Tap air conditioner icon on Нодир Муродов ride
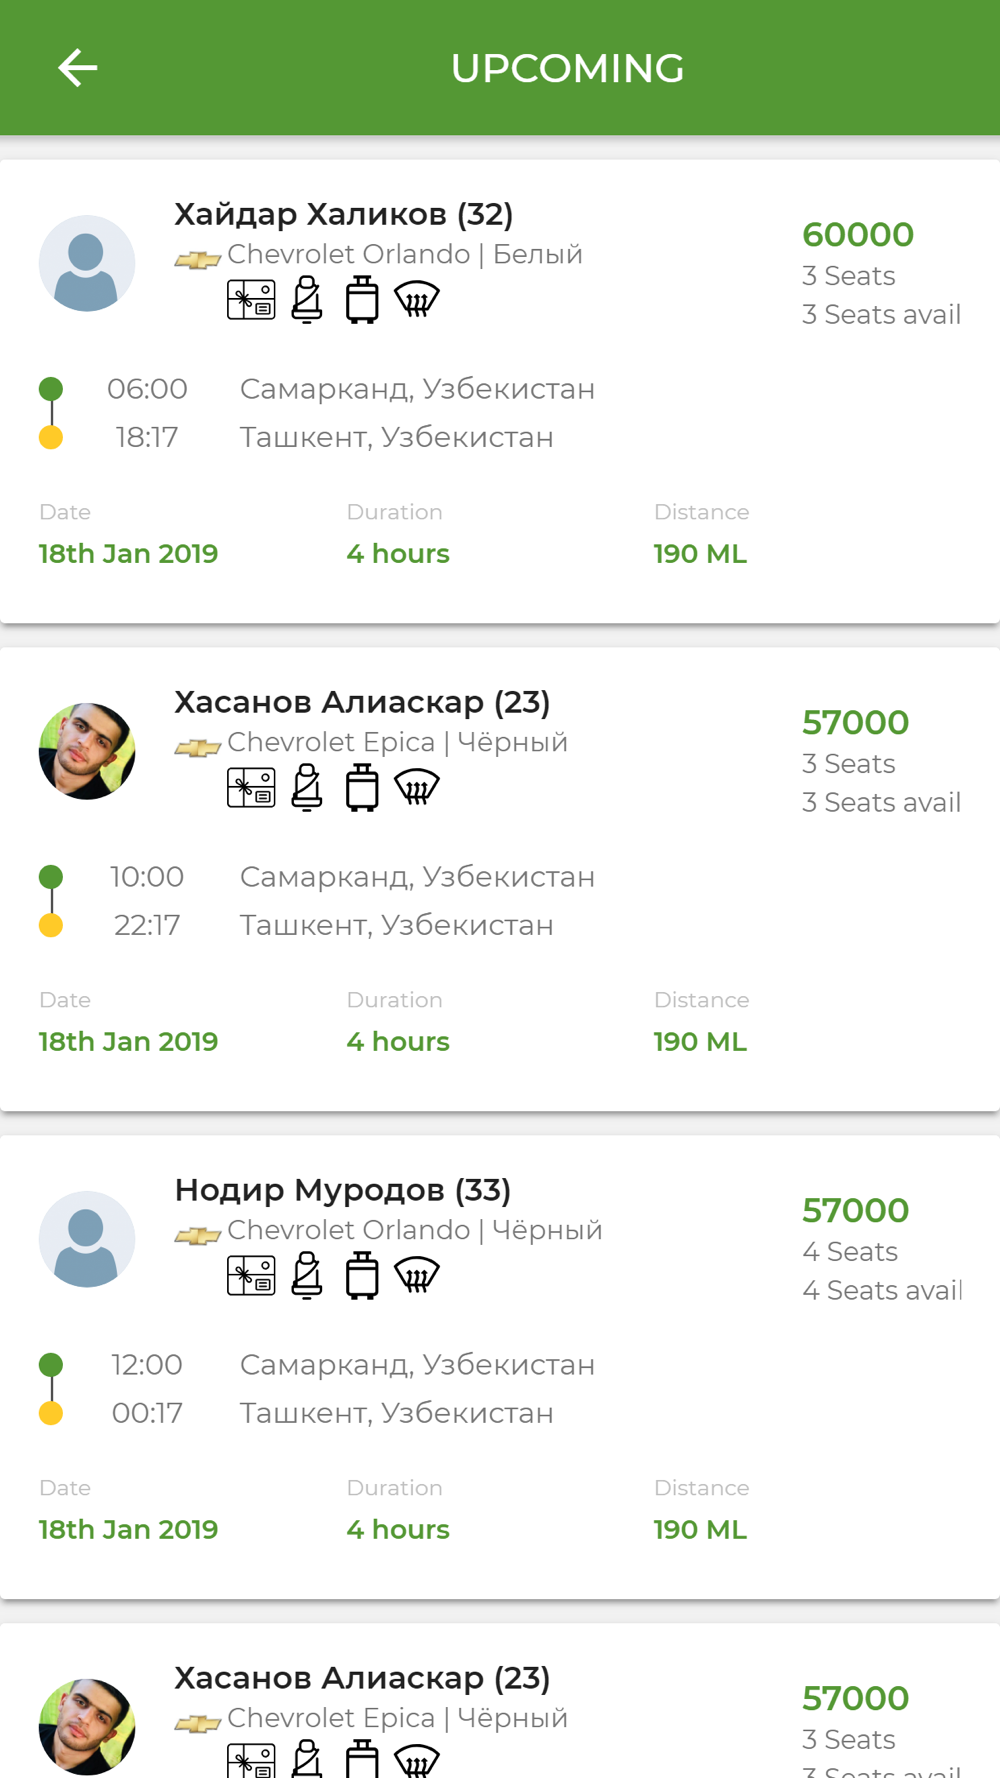Screen dimensions: 1000x1778 pos(251,1275)
